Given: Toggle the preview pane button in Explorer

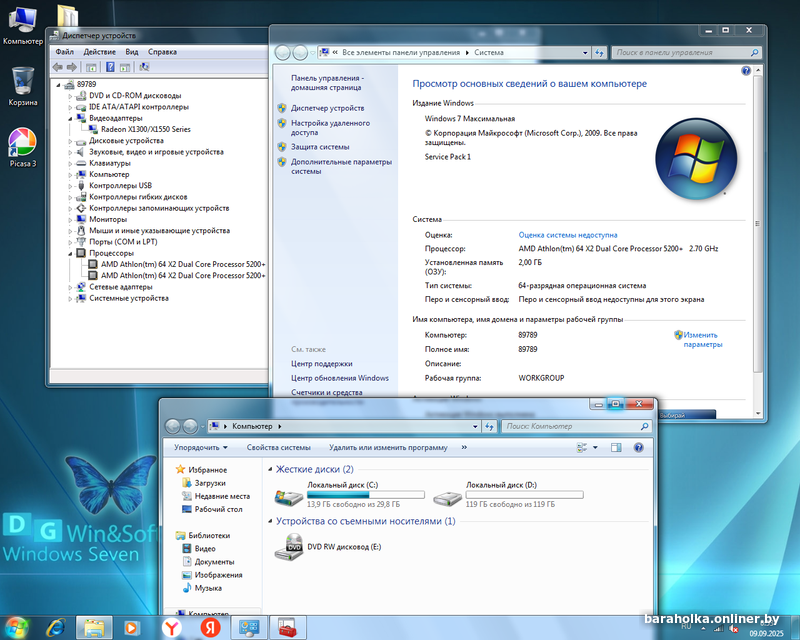Looking at the screenshot, I should [616, 448].
